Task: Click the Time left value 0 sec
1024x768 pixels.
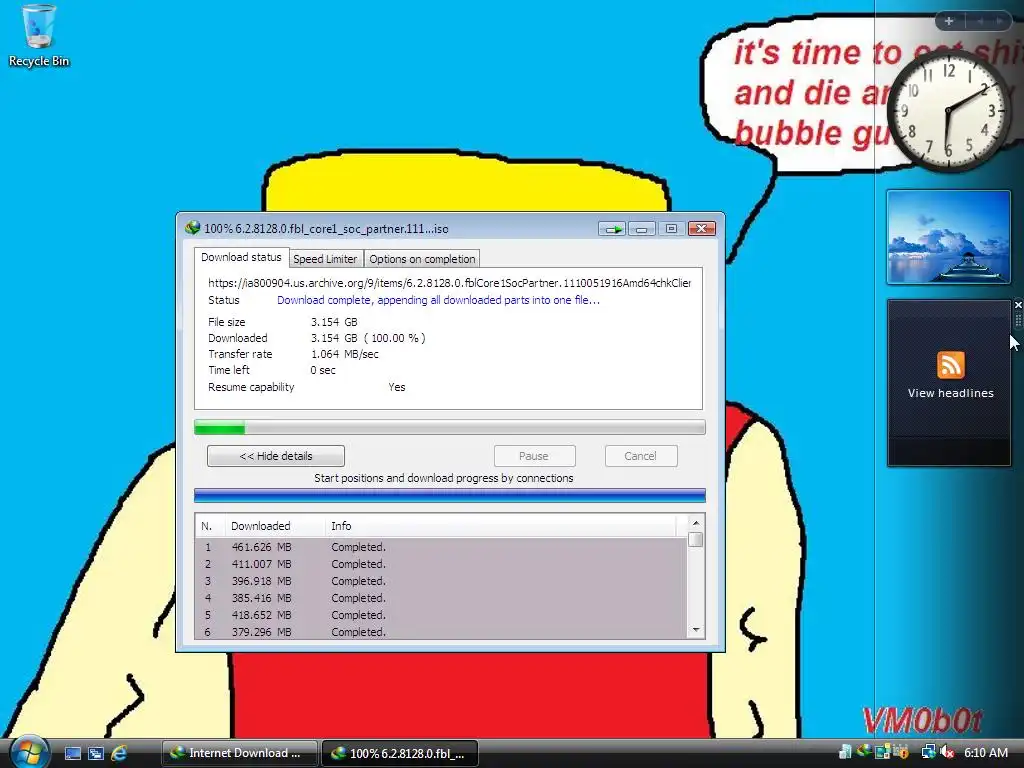Action: pos(323,370)
